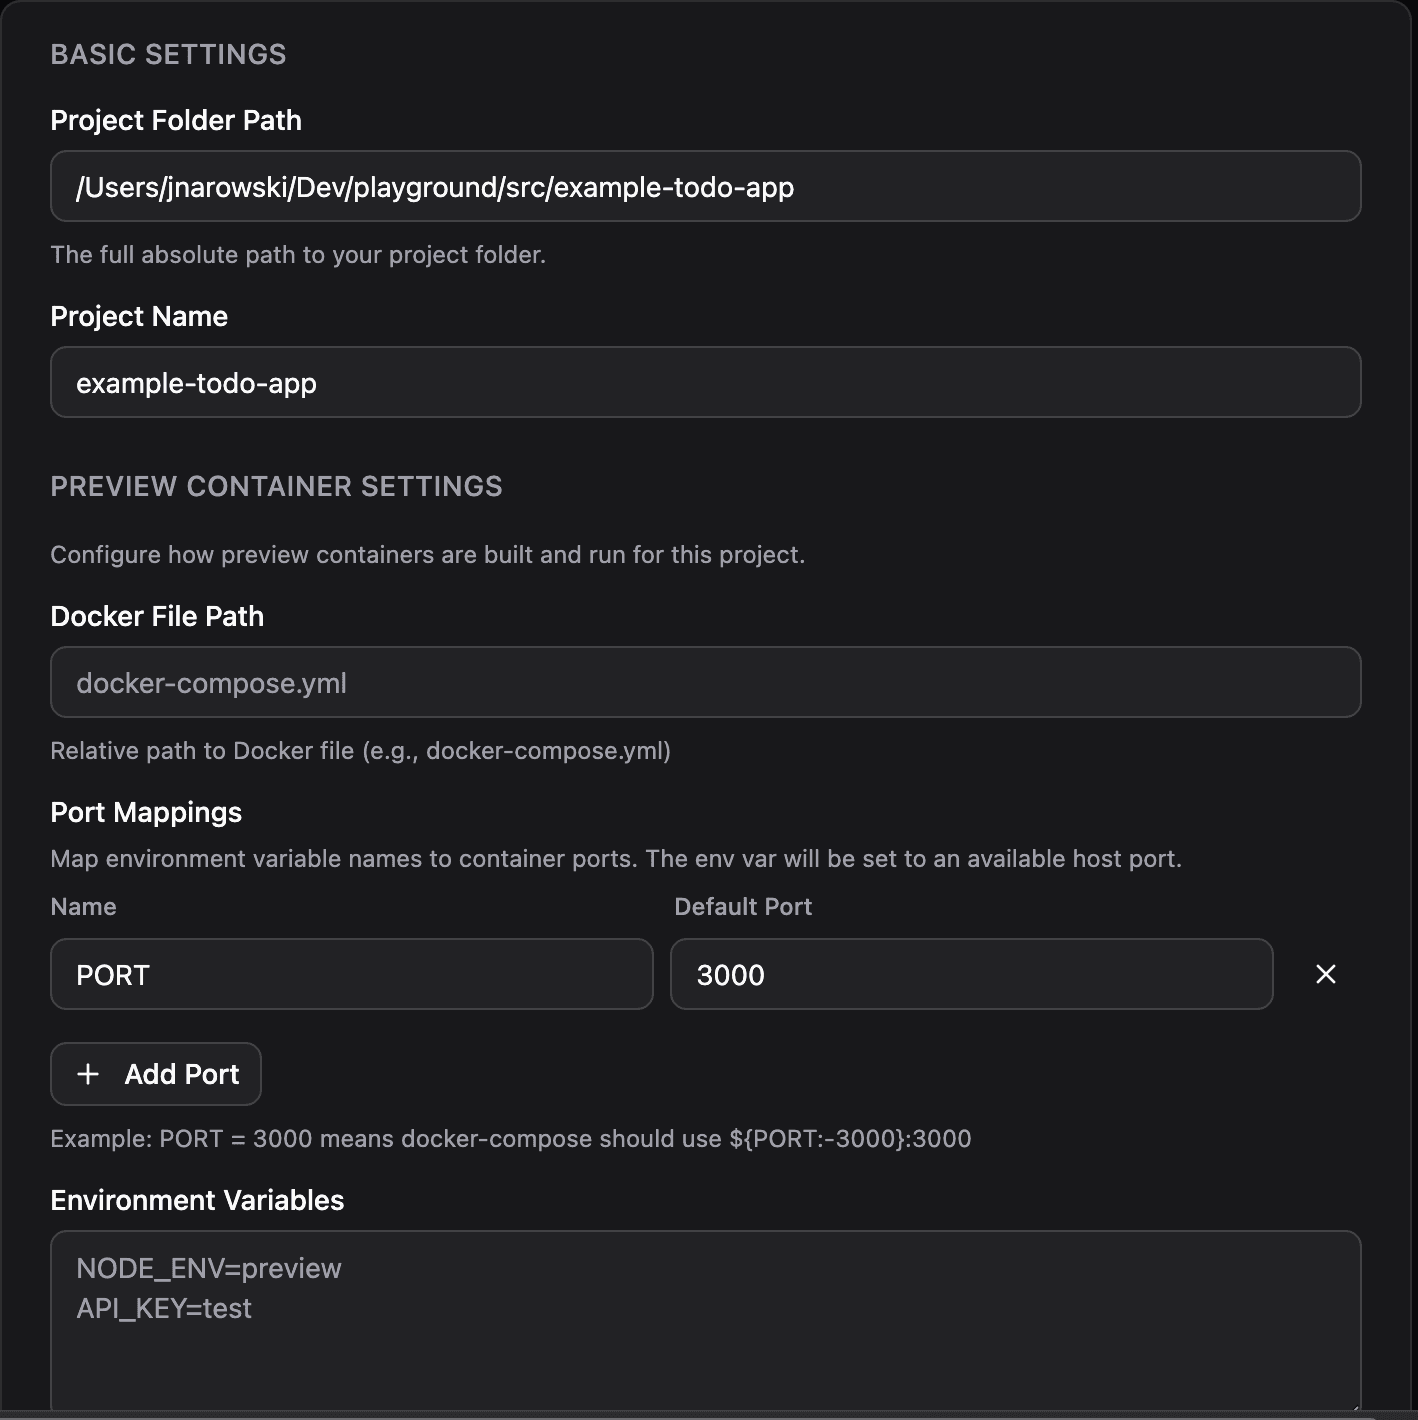1418x1420 pixels.
Task: Click the Port Mappings label
Action: point(146,812)
